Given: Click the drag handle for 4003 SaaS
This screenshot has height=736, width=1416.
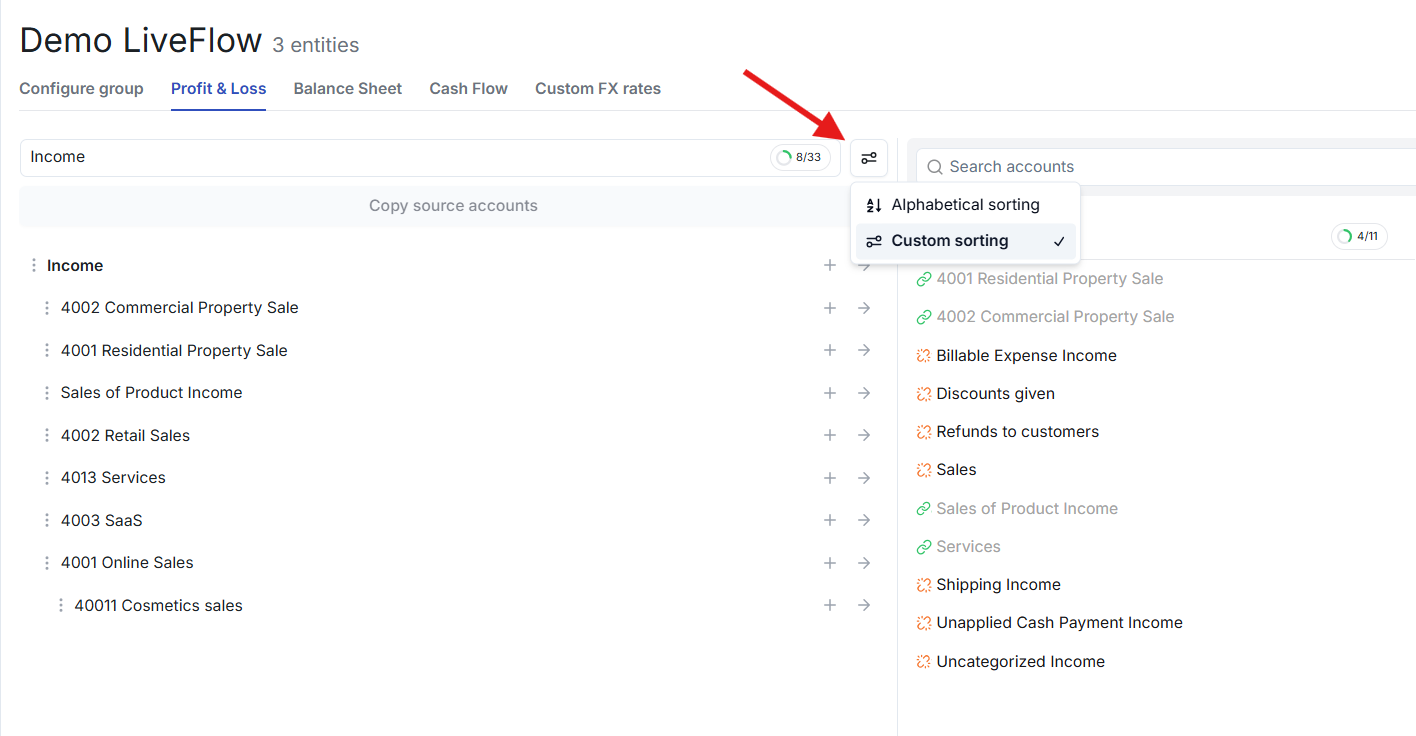Looking at the screenshot, I should pyautogui.click(x=47, y=521).
